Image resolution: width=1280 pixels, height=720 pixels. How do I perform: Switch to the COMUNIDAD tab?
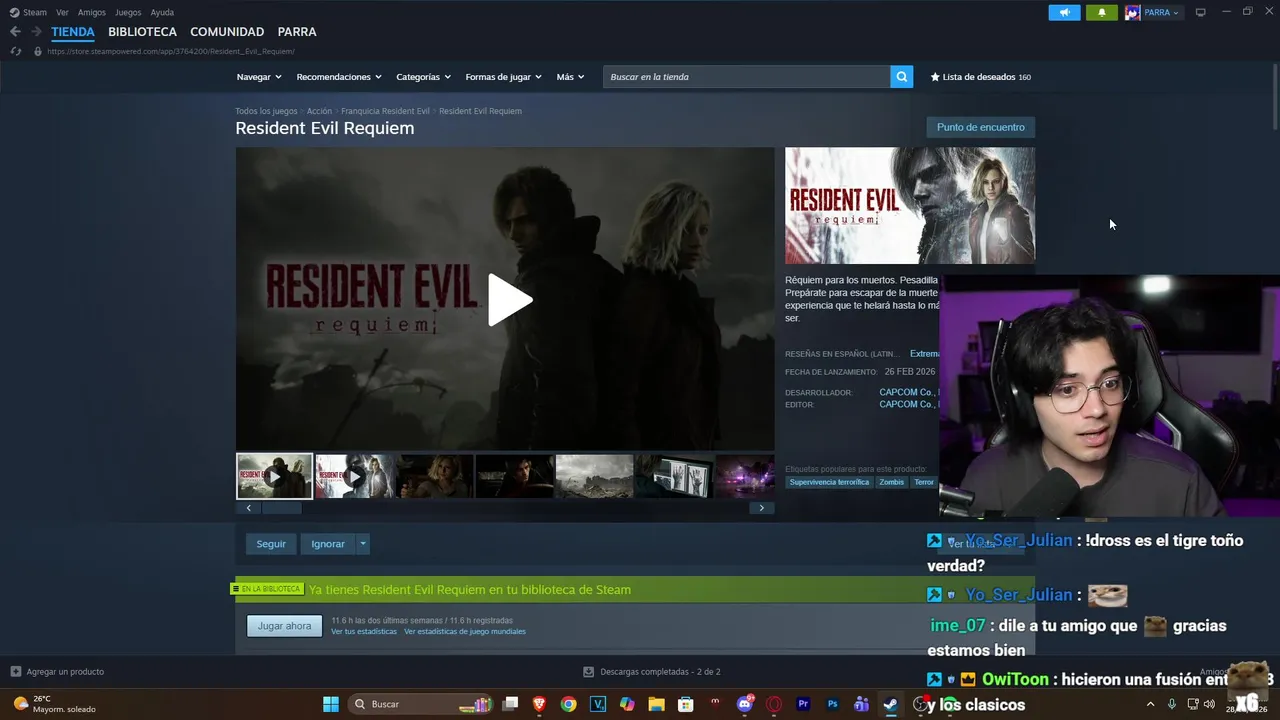coord(227,32)
